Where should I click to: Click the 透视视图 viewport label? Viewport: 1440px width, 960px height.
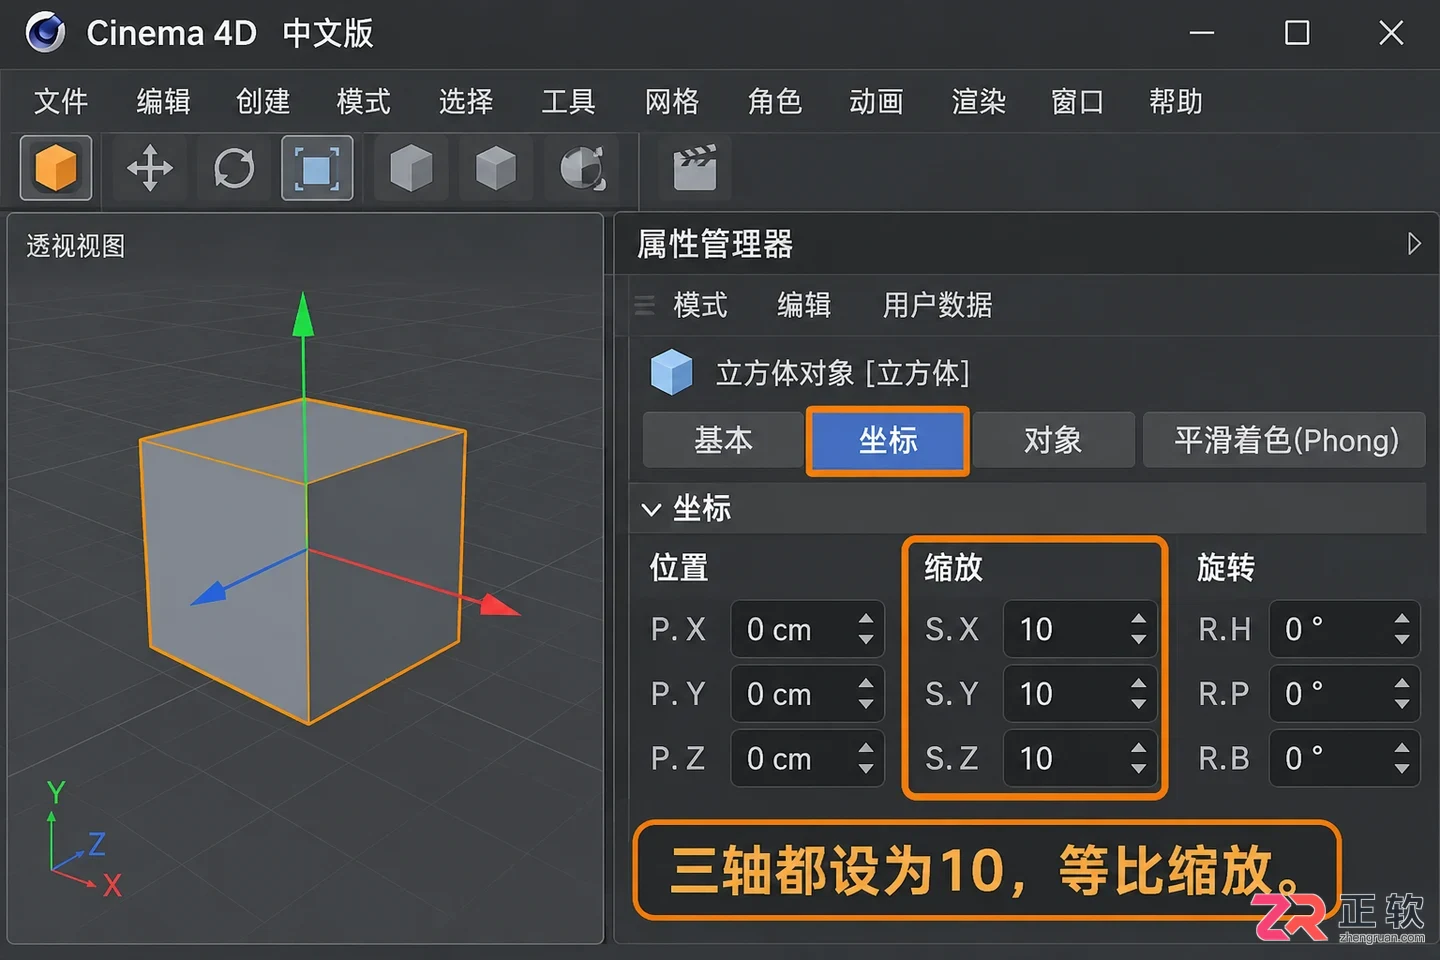[x=76, y=246]
